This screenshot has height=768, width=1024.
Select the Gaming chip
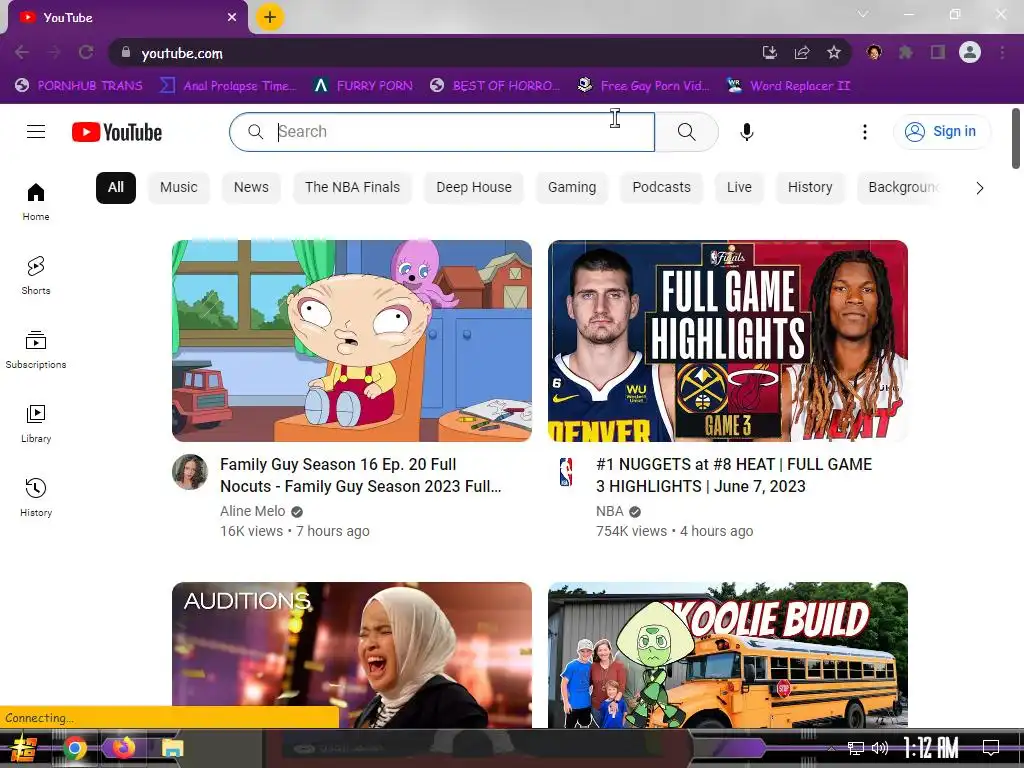coord(571,187)
